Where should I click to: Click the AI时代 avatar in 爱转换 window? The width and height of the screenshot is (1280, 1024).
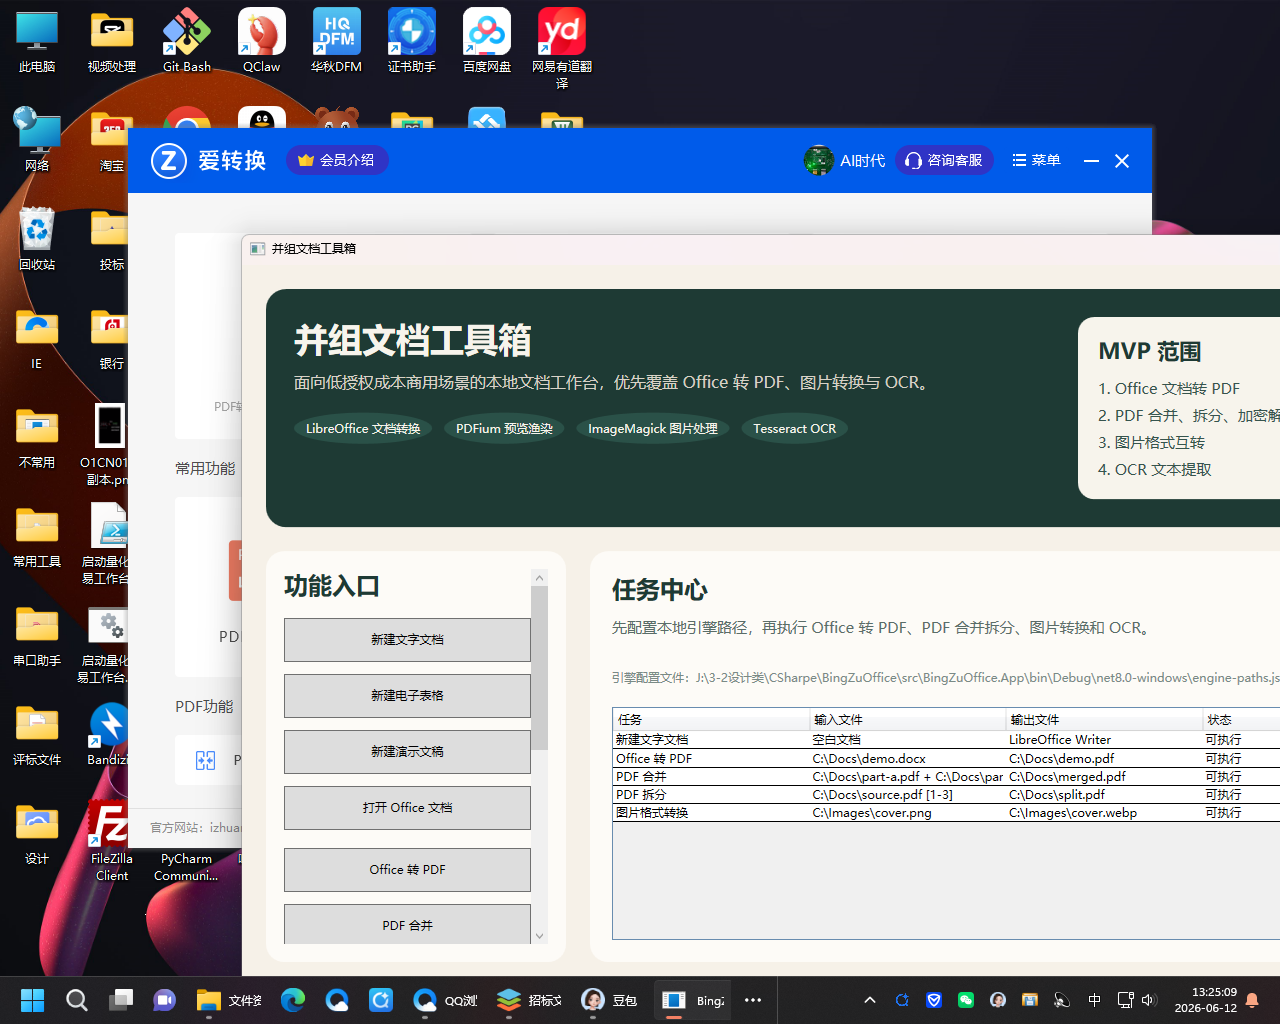(x=819, y=160)
